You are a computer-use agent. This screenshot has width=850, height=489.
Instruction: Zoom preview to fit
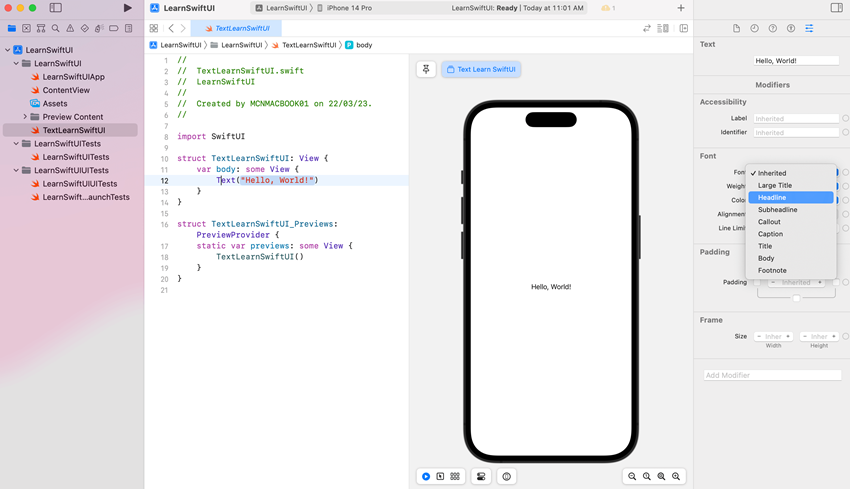pyautogui.click(x=661, y=477)
